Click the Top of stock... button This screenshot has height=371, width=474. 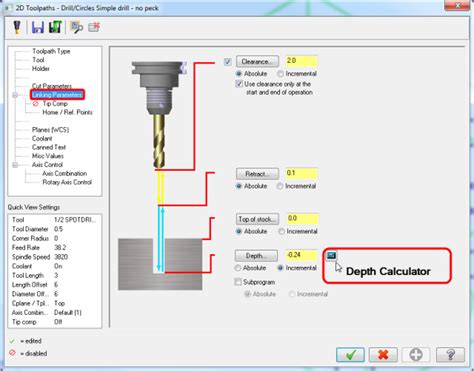click(257, 219)
